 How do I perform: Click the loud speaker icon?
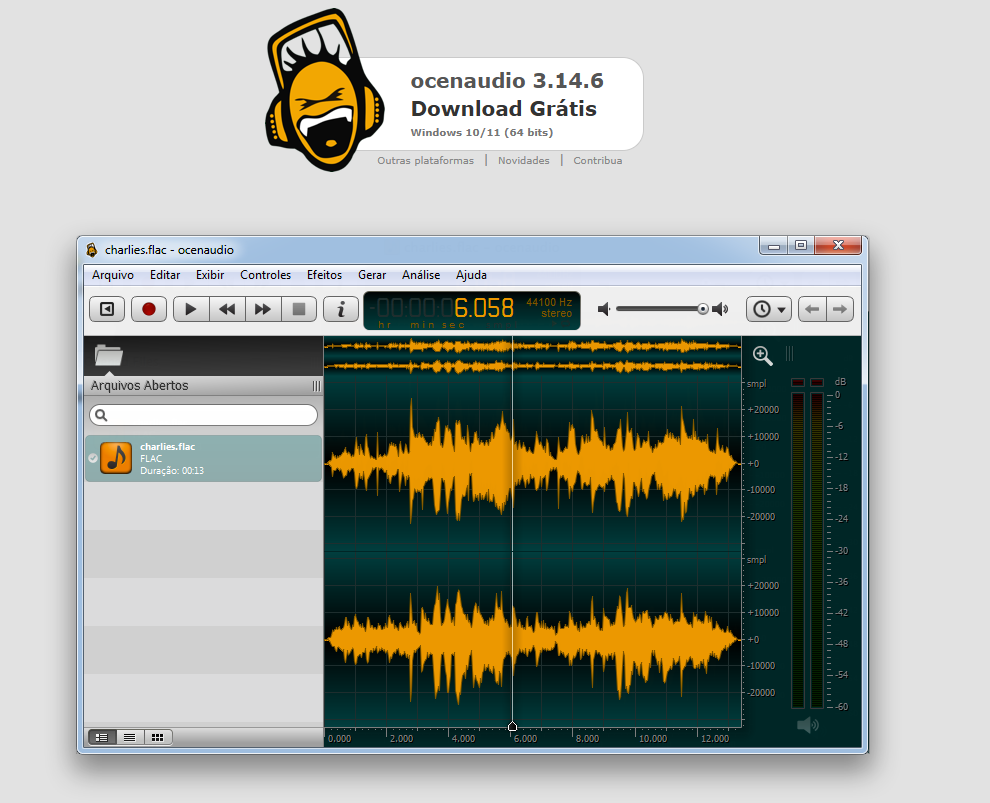click(x=720, y=309)
